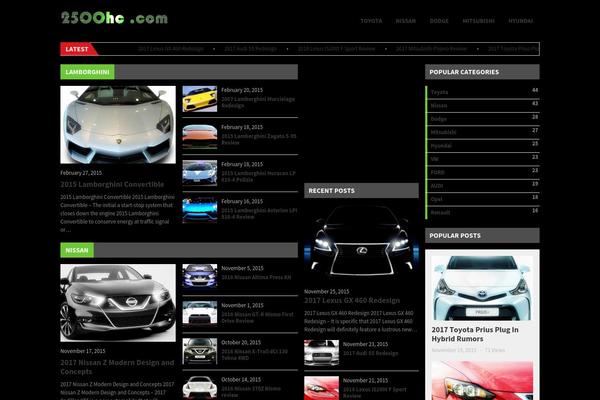Click the February 27, 2015 date text
The image size is (600, 400).
81,173
